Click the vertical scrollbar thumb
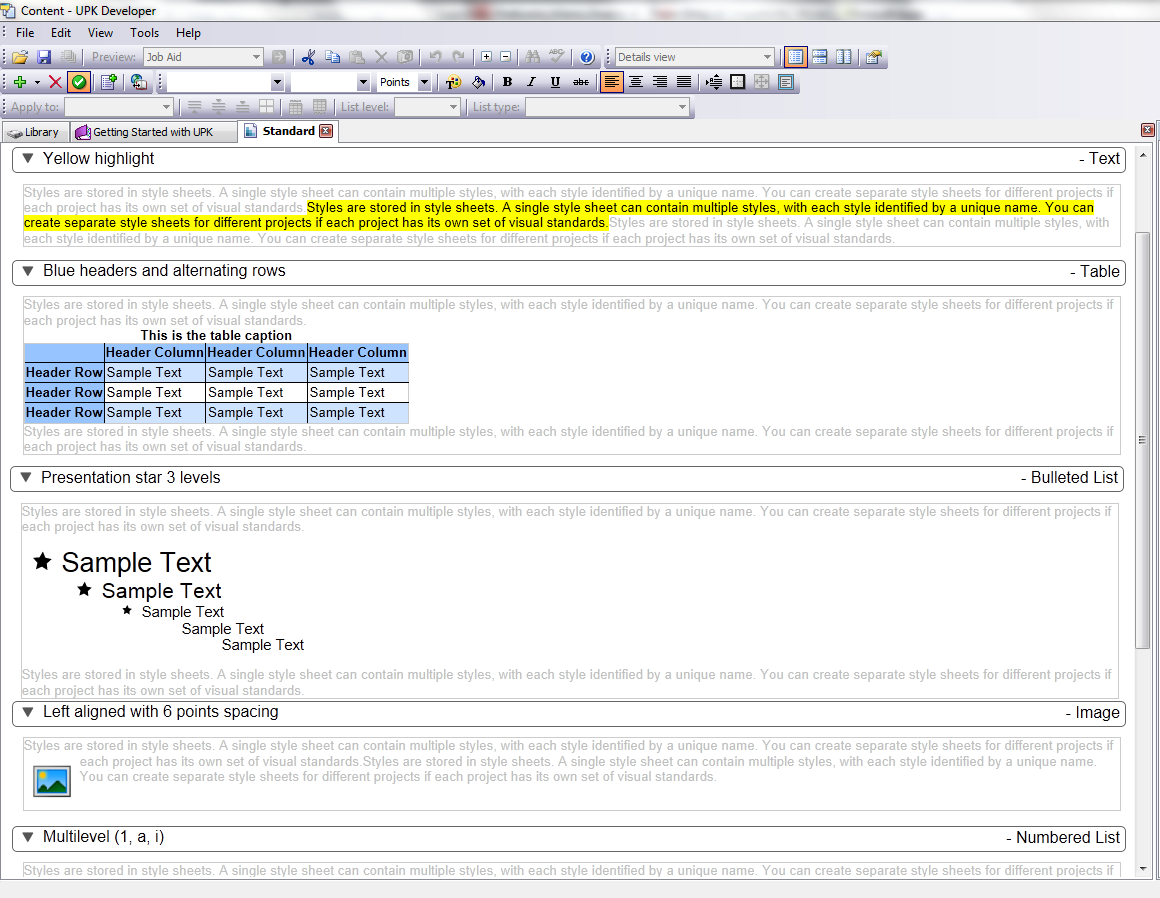Viewport: 1160px width, 898px height. (x=1142, y=440)
